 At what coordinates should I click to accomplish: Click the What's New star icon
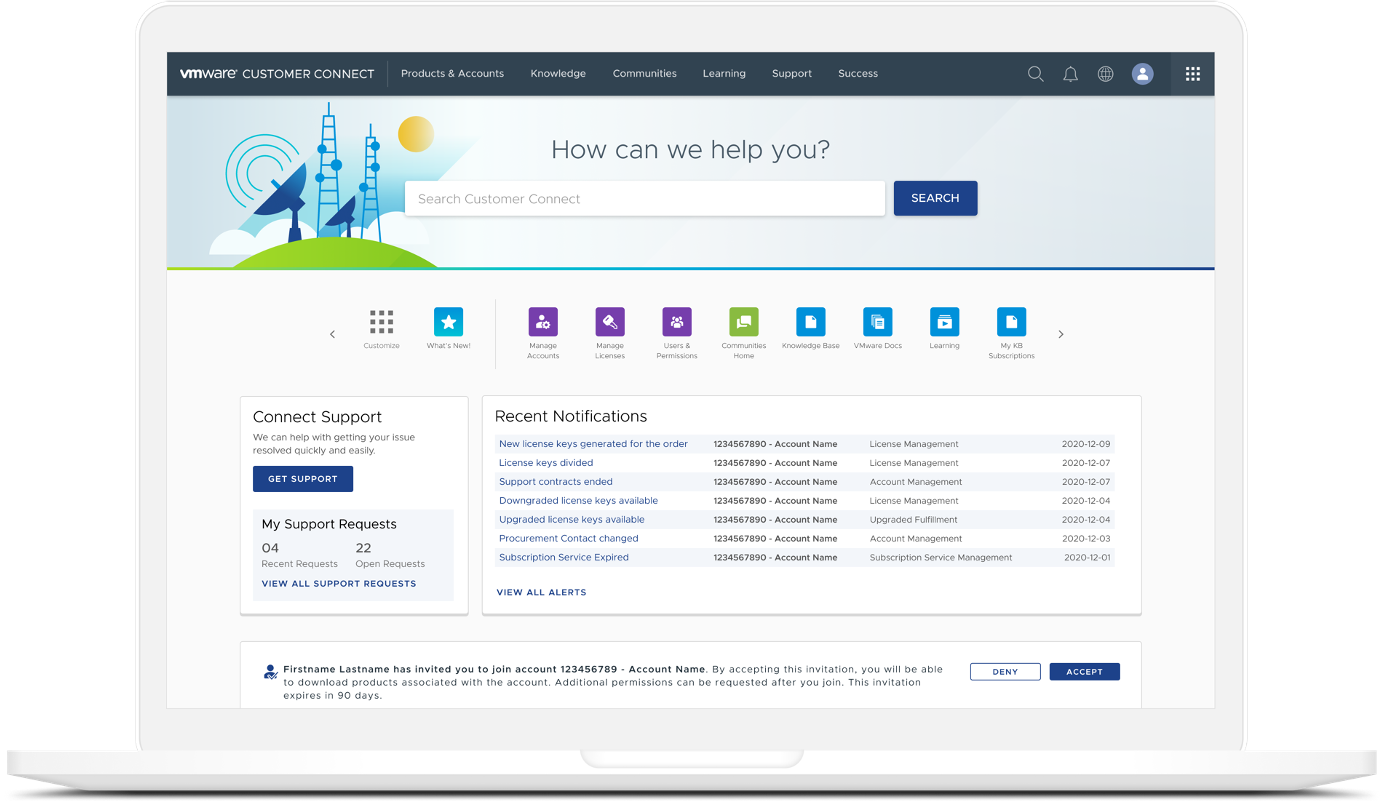448,322
